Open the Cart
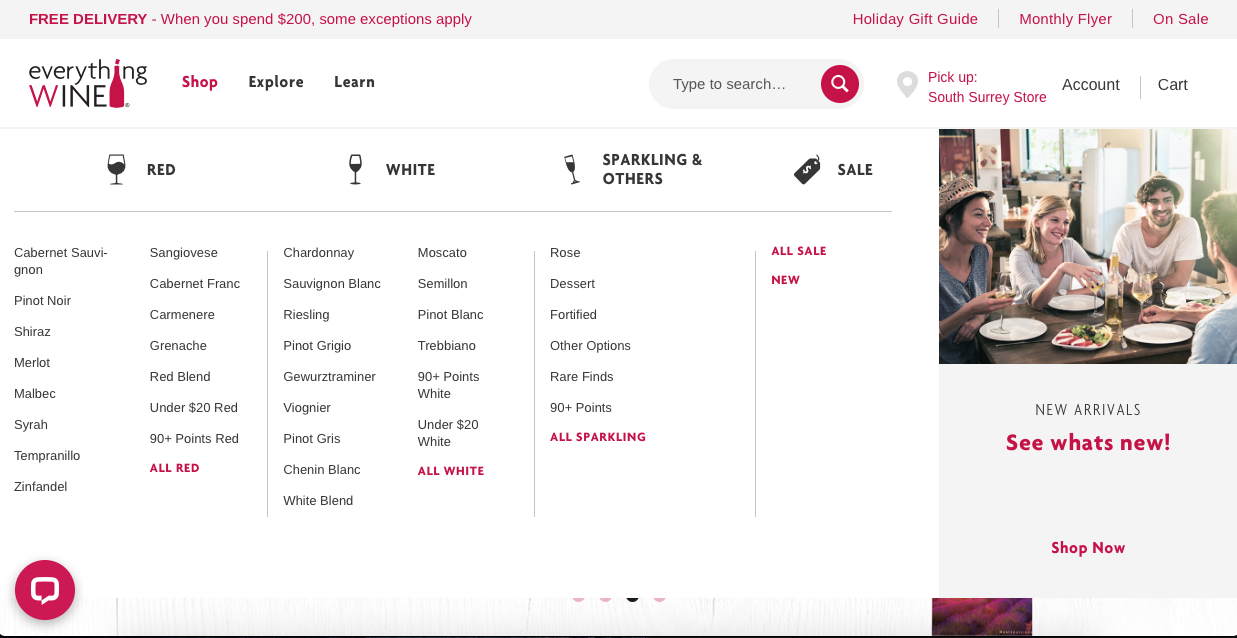 [1172, 85]
